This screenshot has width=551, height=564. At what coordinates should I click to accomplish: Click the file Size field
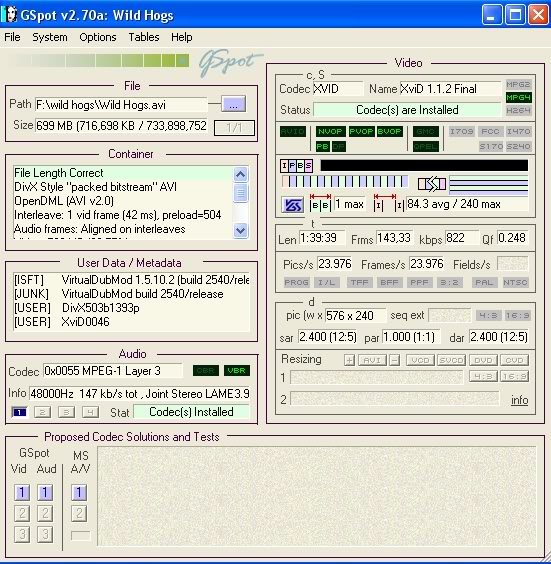(x=121, y=126)
